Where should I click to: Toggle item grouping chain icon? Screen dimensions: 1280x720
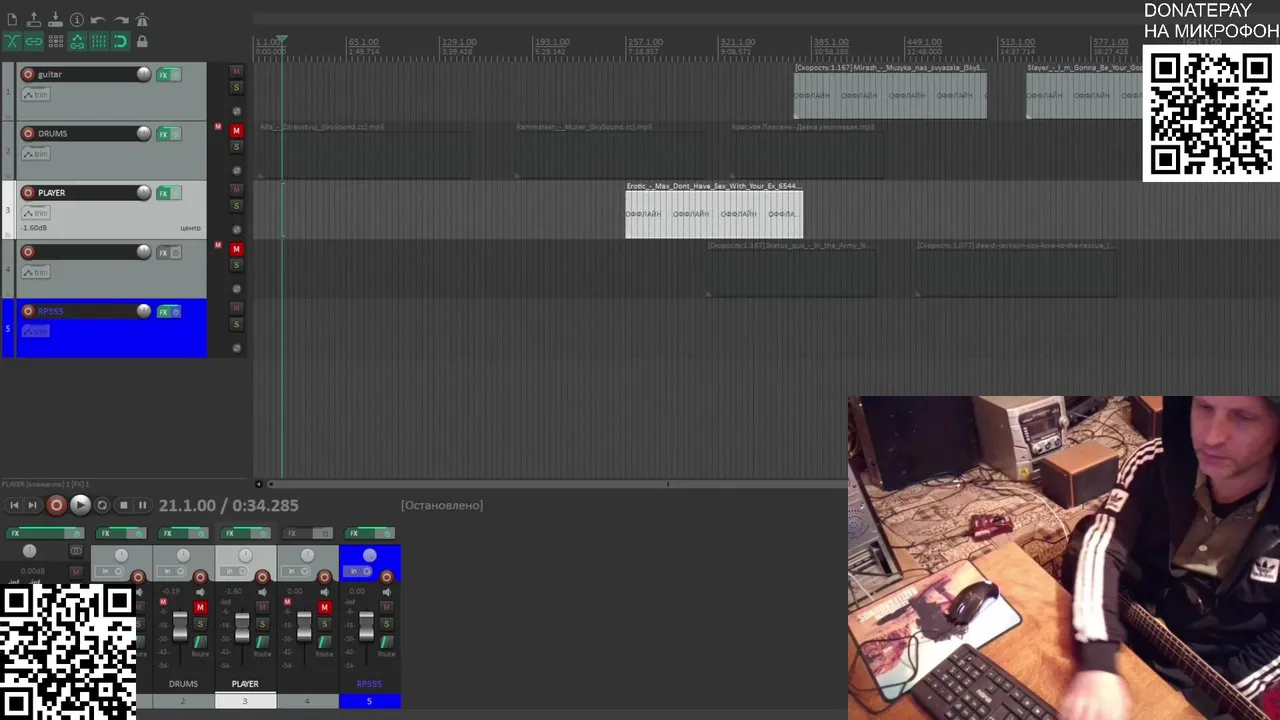point(34,41)
